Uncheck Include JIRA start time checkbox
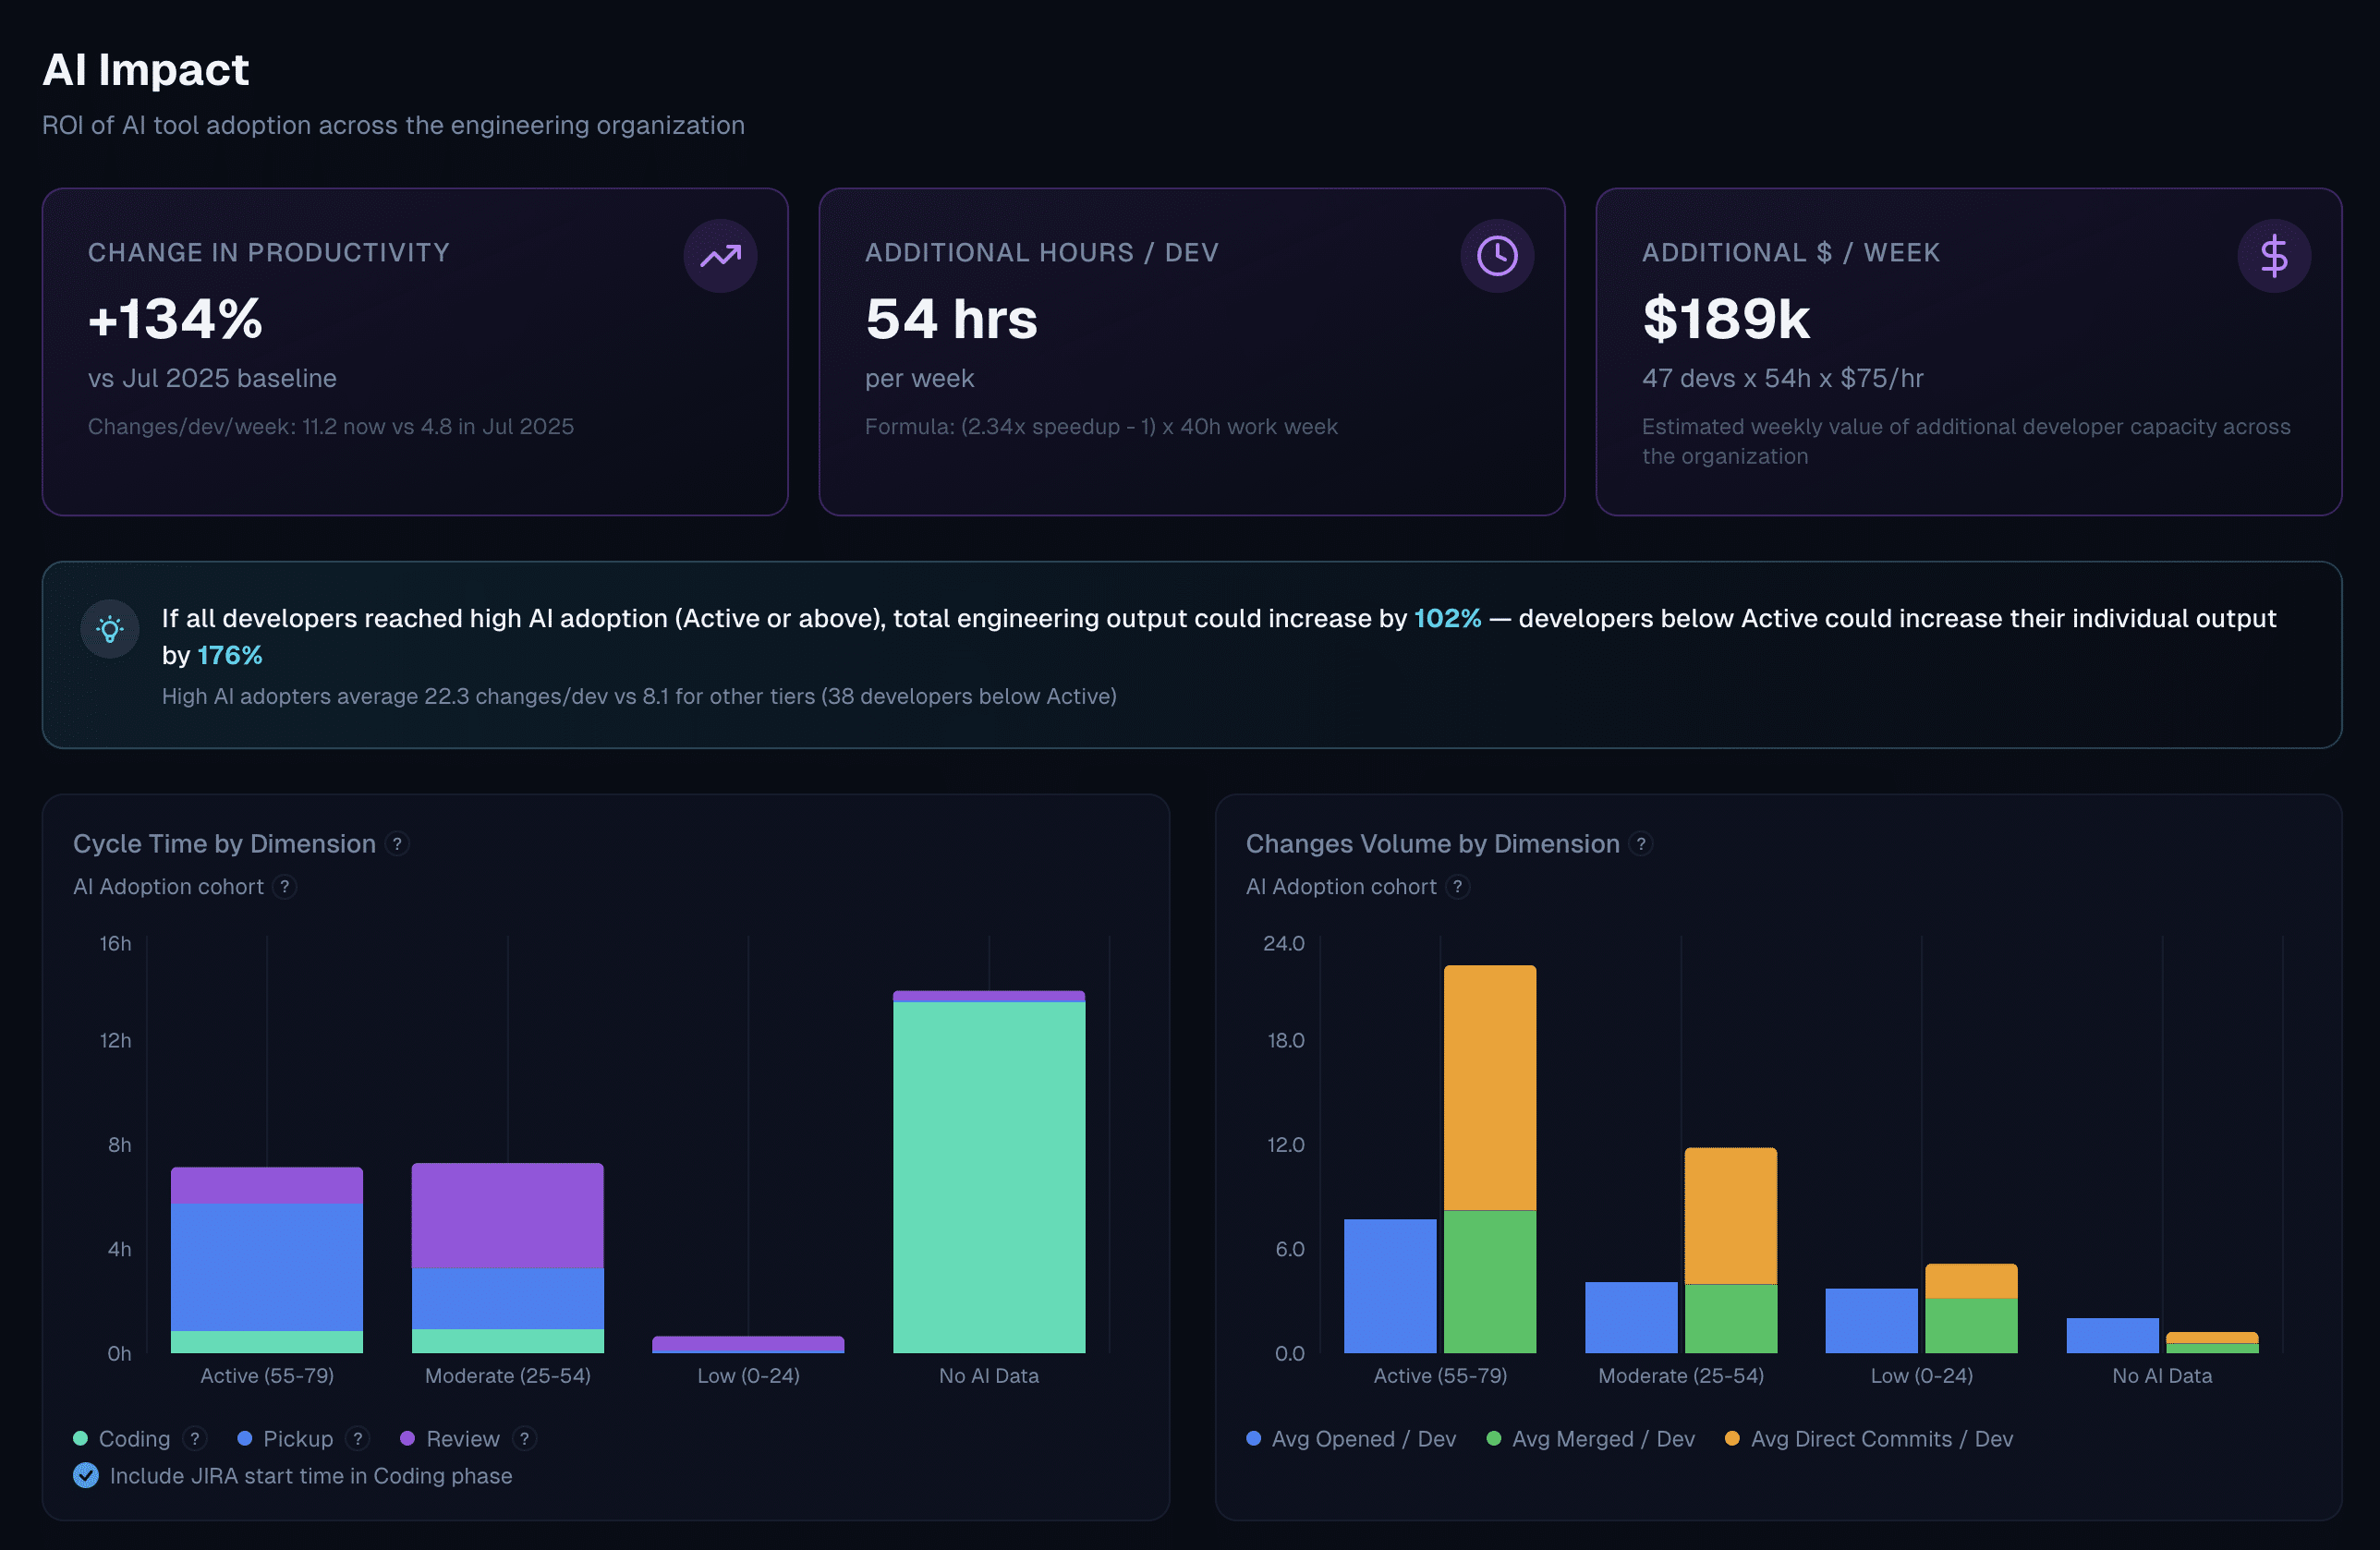This screenshot has width=2380, height=1550. (x=86, y=1475)
